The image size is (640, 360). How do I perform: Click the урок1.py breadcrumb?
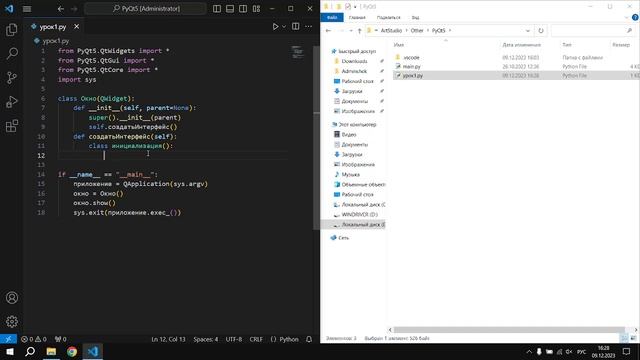pos(56,41)
